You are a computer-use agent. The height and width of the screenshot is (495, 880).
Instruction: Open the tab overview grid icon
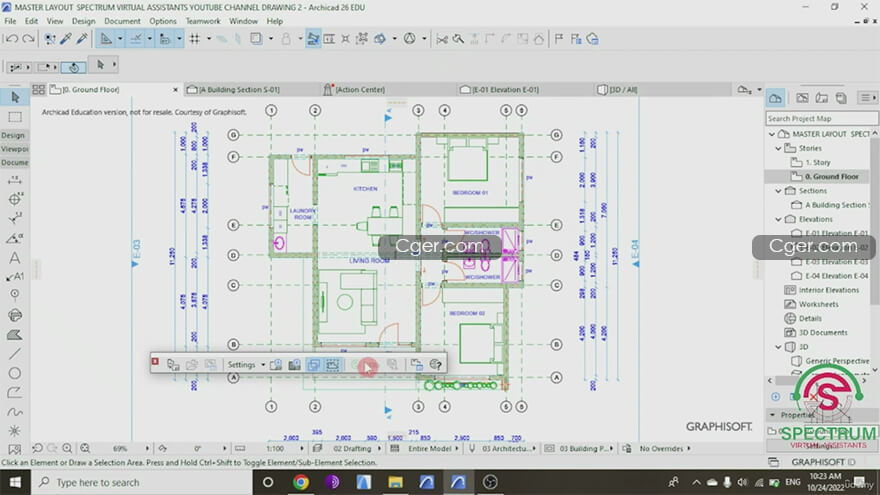click(38, 89)
